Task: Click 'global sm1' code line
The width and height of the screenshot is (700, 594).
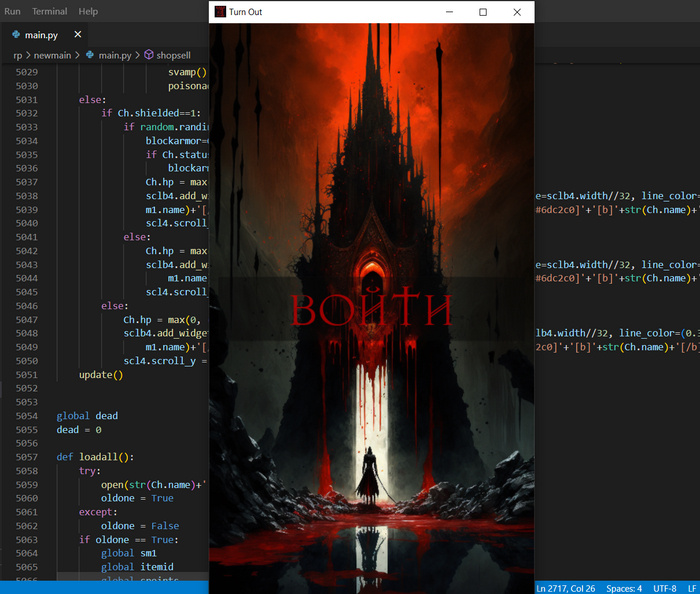Action: 129,553
